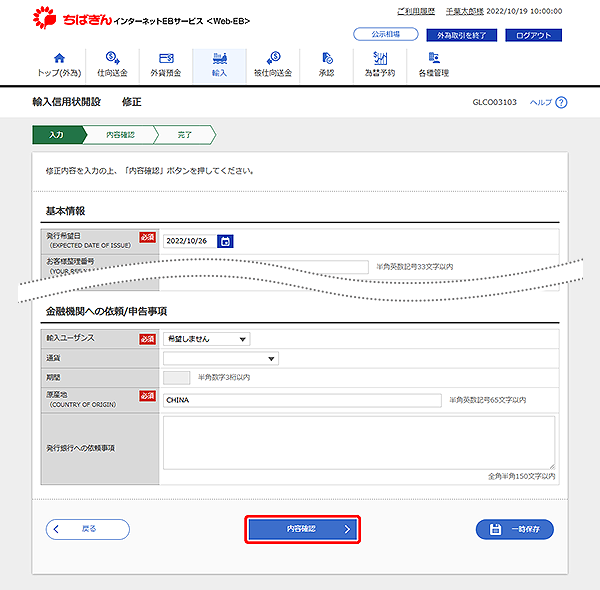Click the help question mark icon

(x=561, y=102)
